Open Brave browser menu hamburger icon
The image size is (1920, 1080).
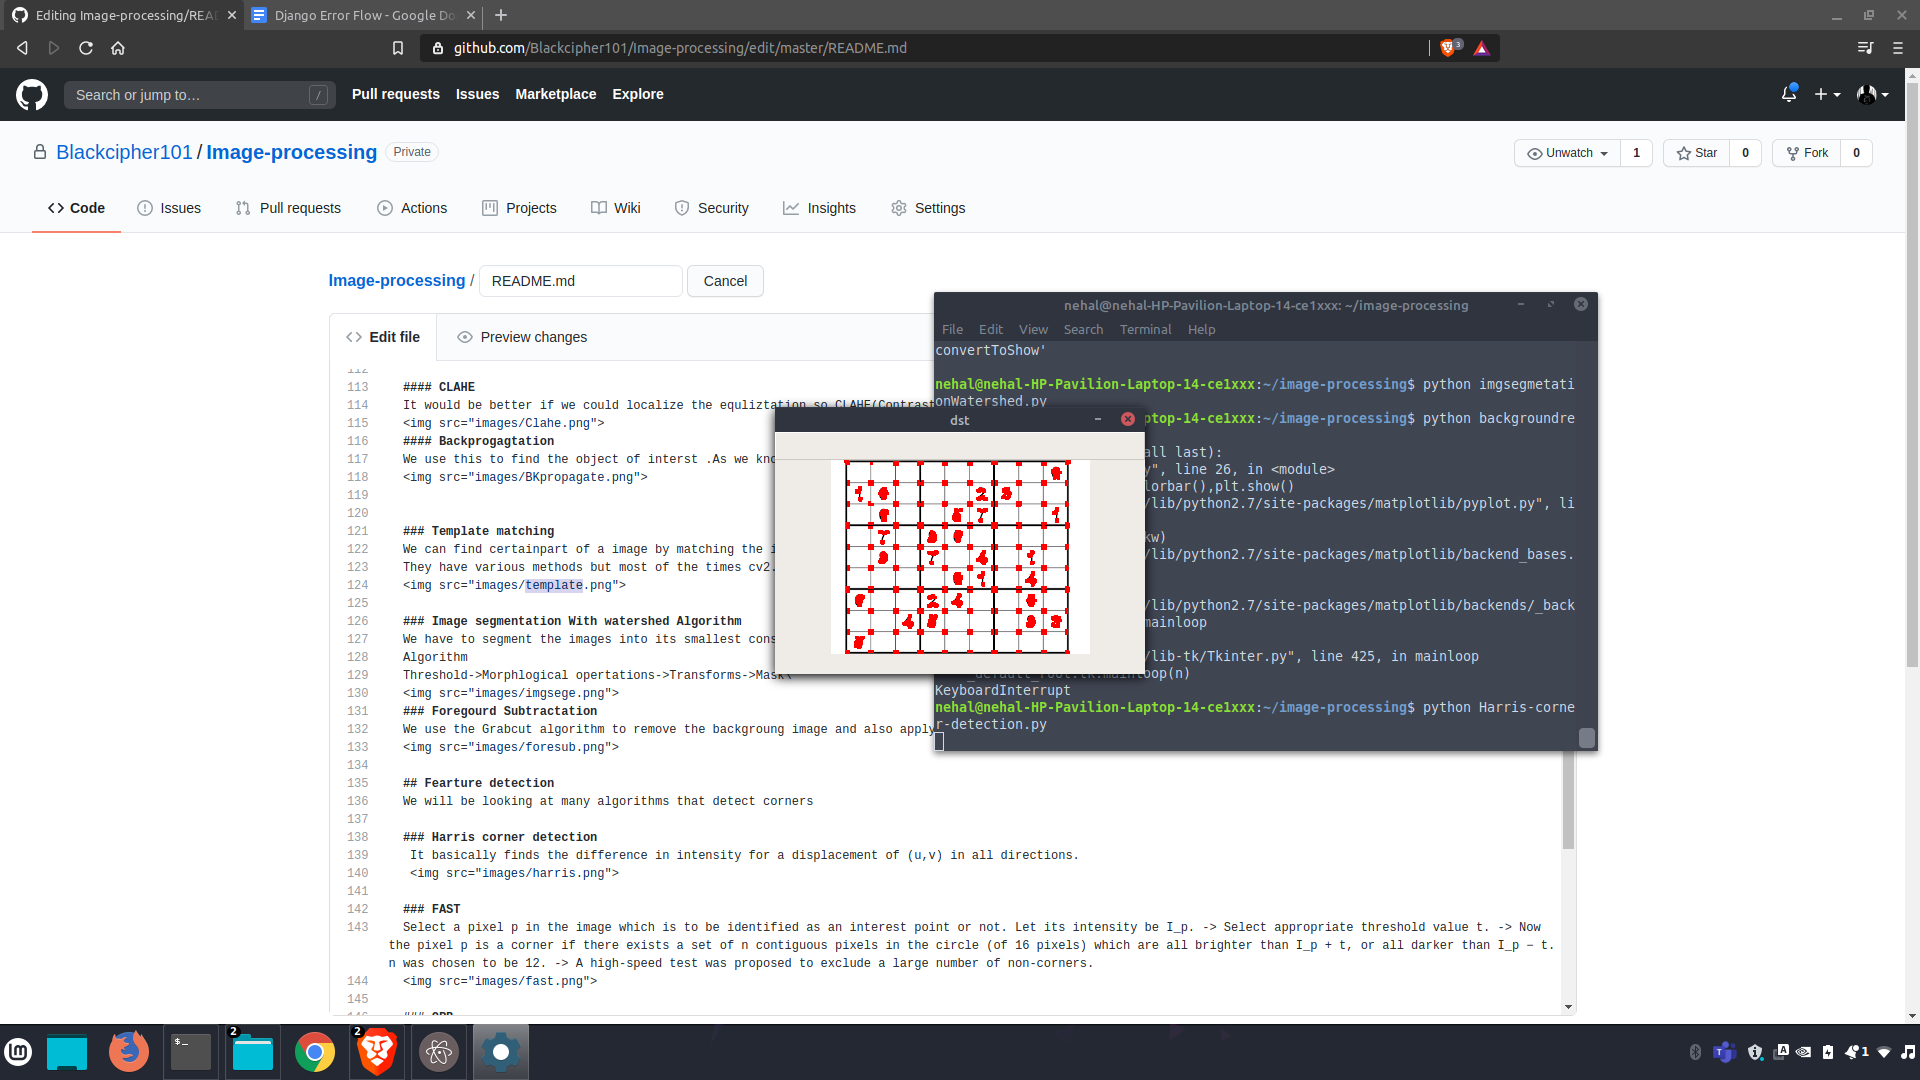(x=1897, y=48)
